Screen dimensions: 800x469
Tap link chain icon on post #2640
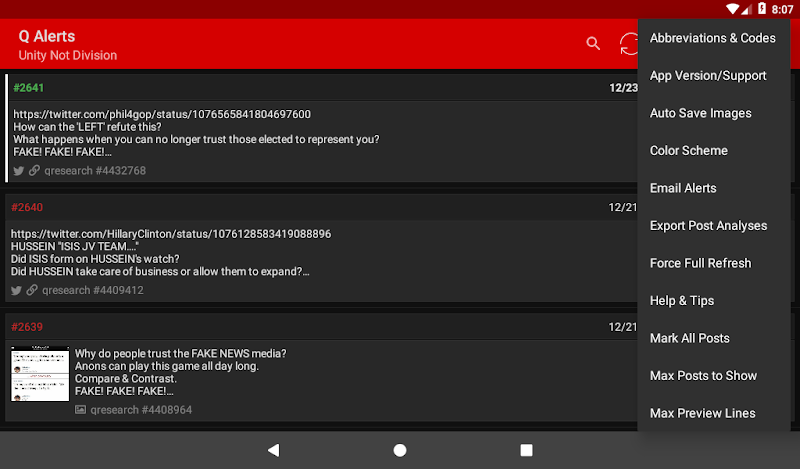point(32,290)
